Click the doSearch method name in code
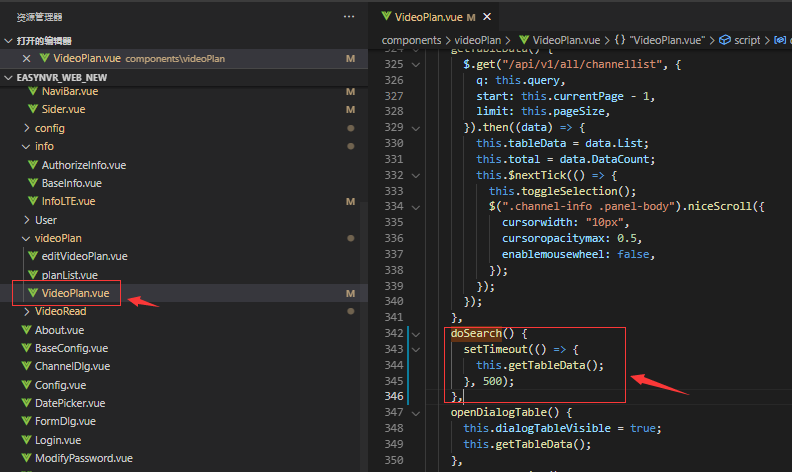This screenshot has height=472, width=792. click(476, 334)
